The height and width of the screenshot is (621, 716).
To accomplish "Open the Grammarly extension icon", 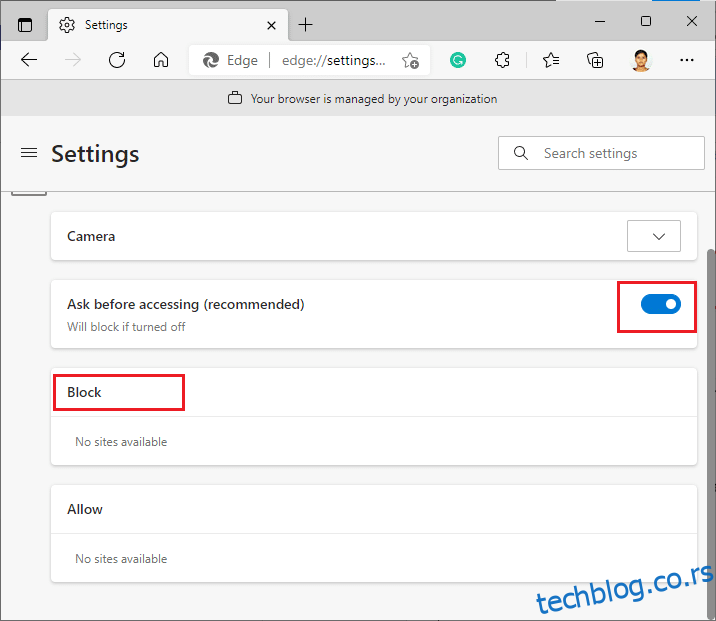I will (x=458, y=60).
